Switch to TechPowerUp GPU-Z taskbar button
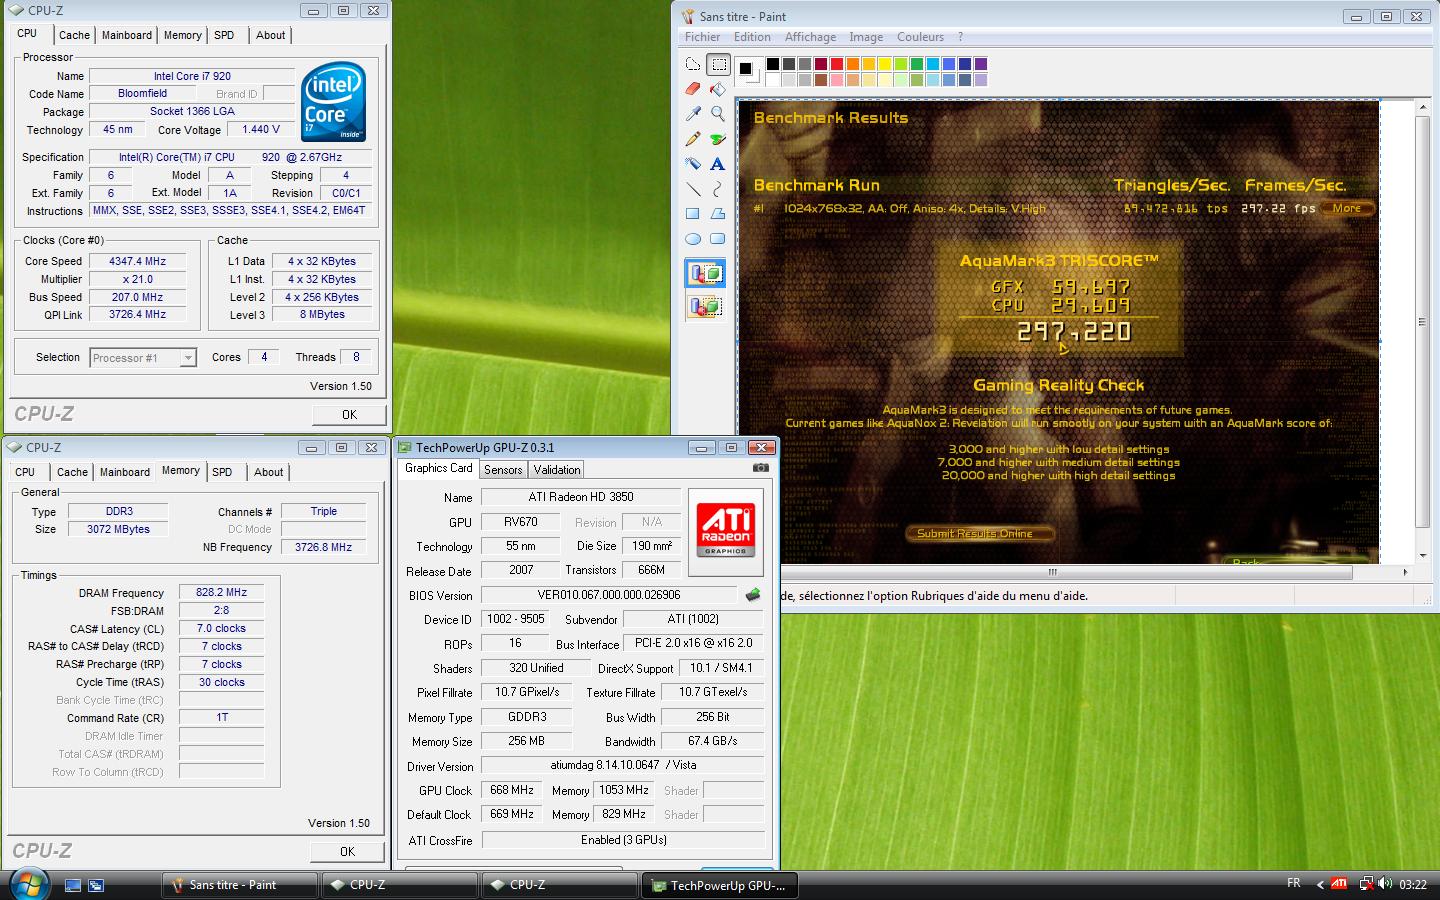1440x900 pixels. [719, 885]
